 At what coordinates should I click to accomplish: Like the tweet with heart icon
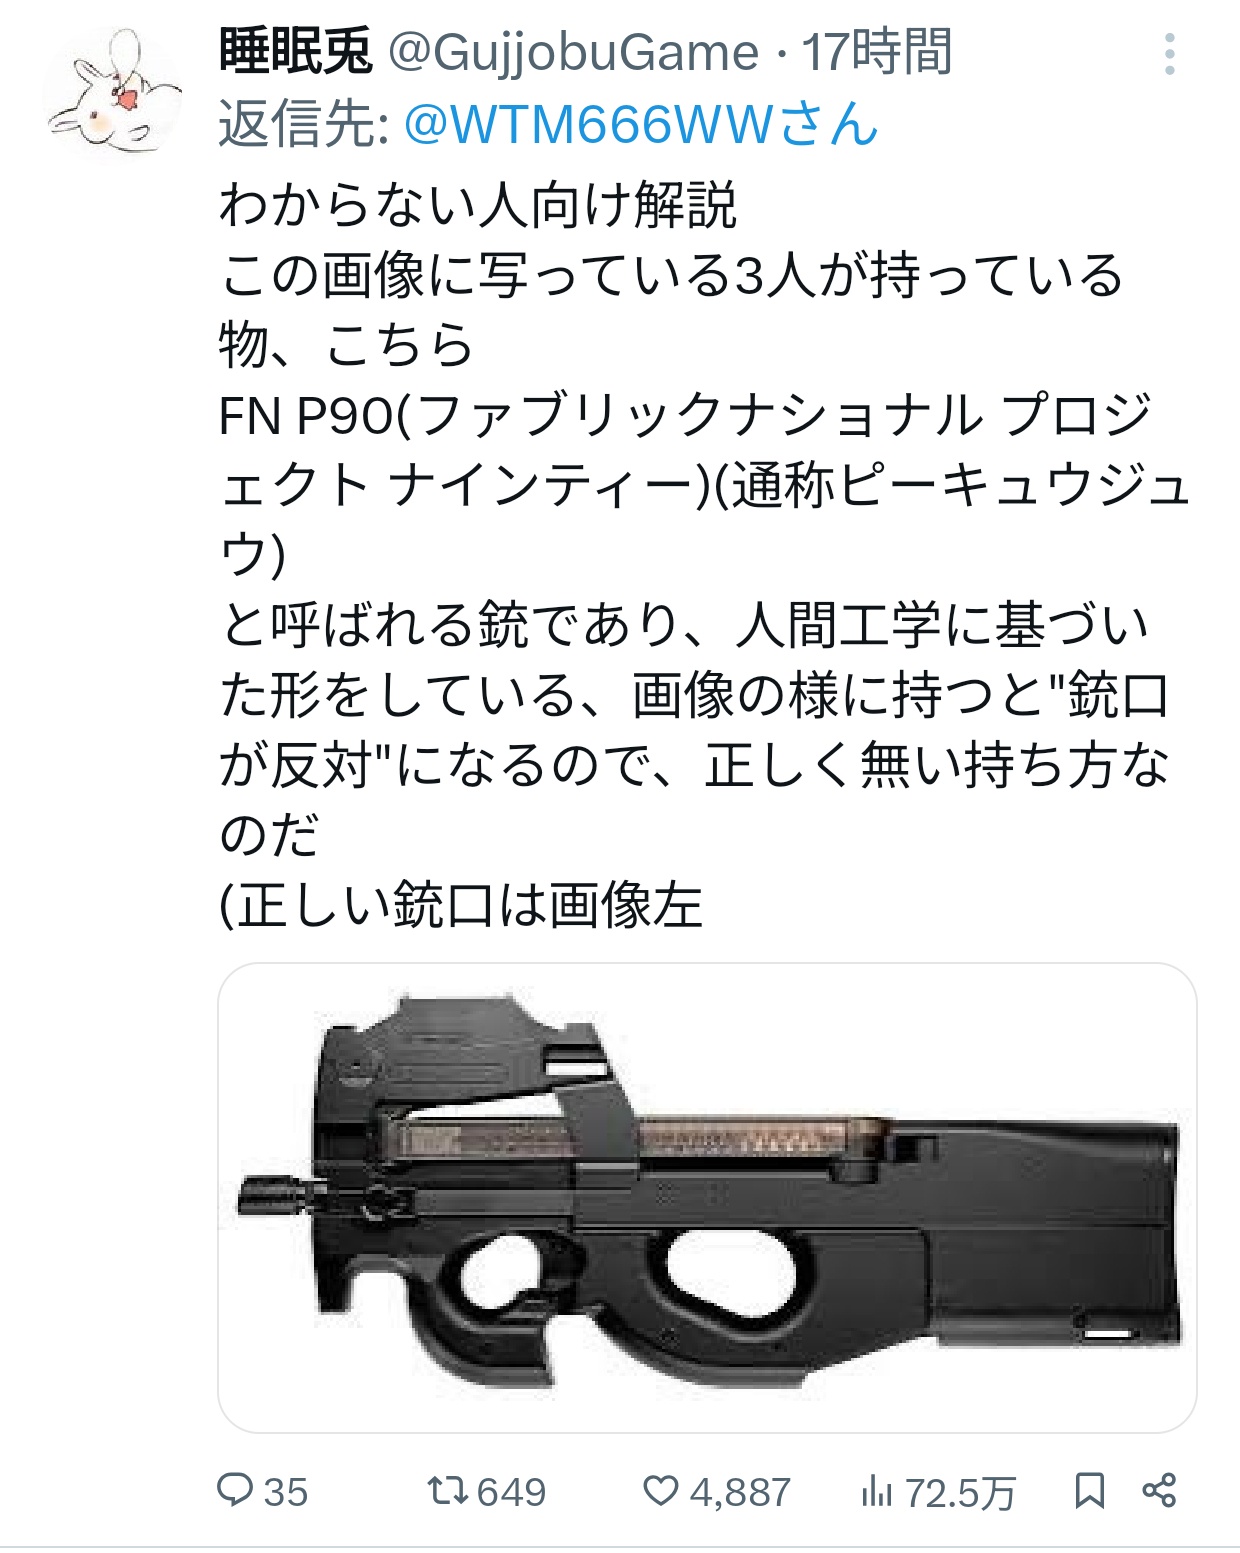pos(660,1491)
